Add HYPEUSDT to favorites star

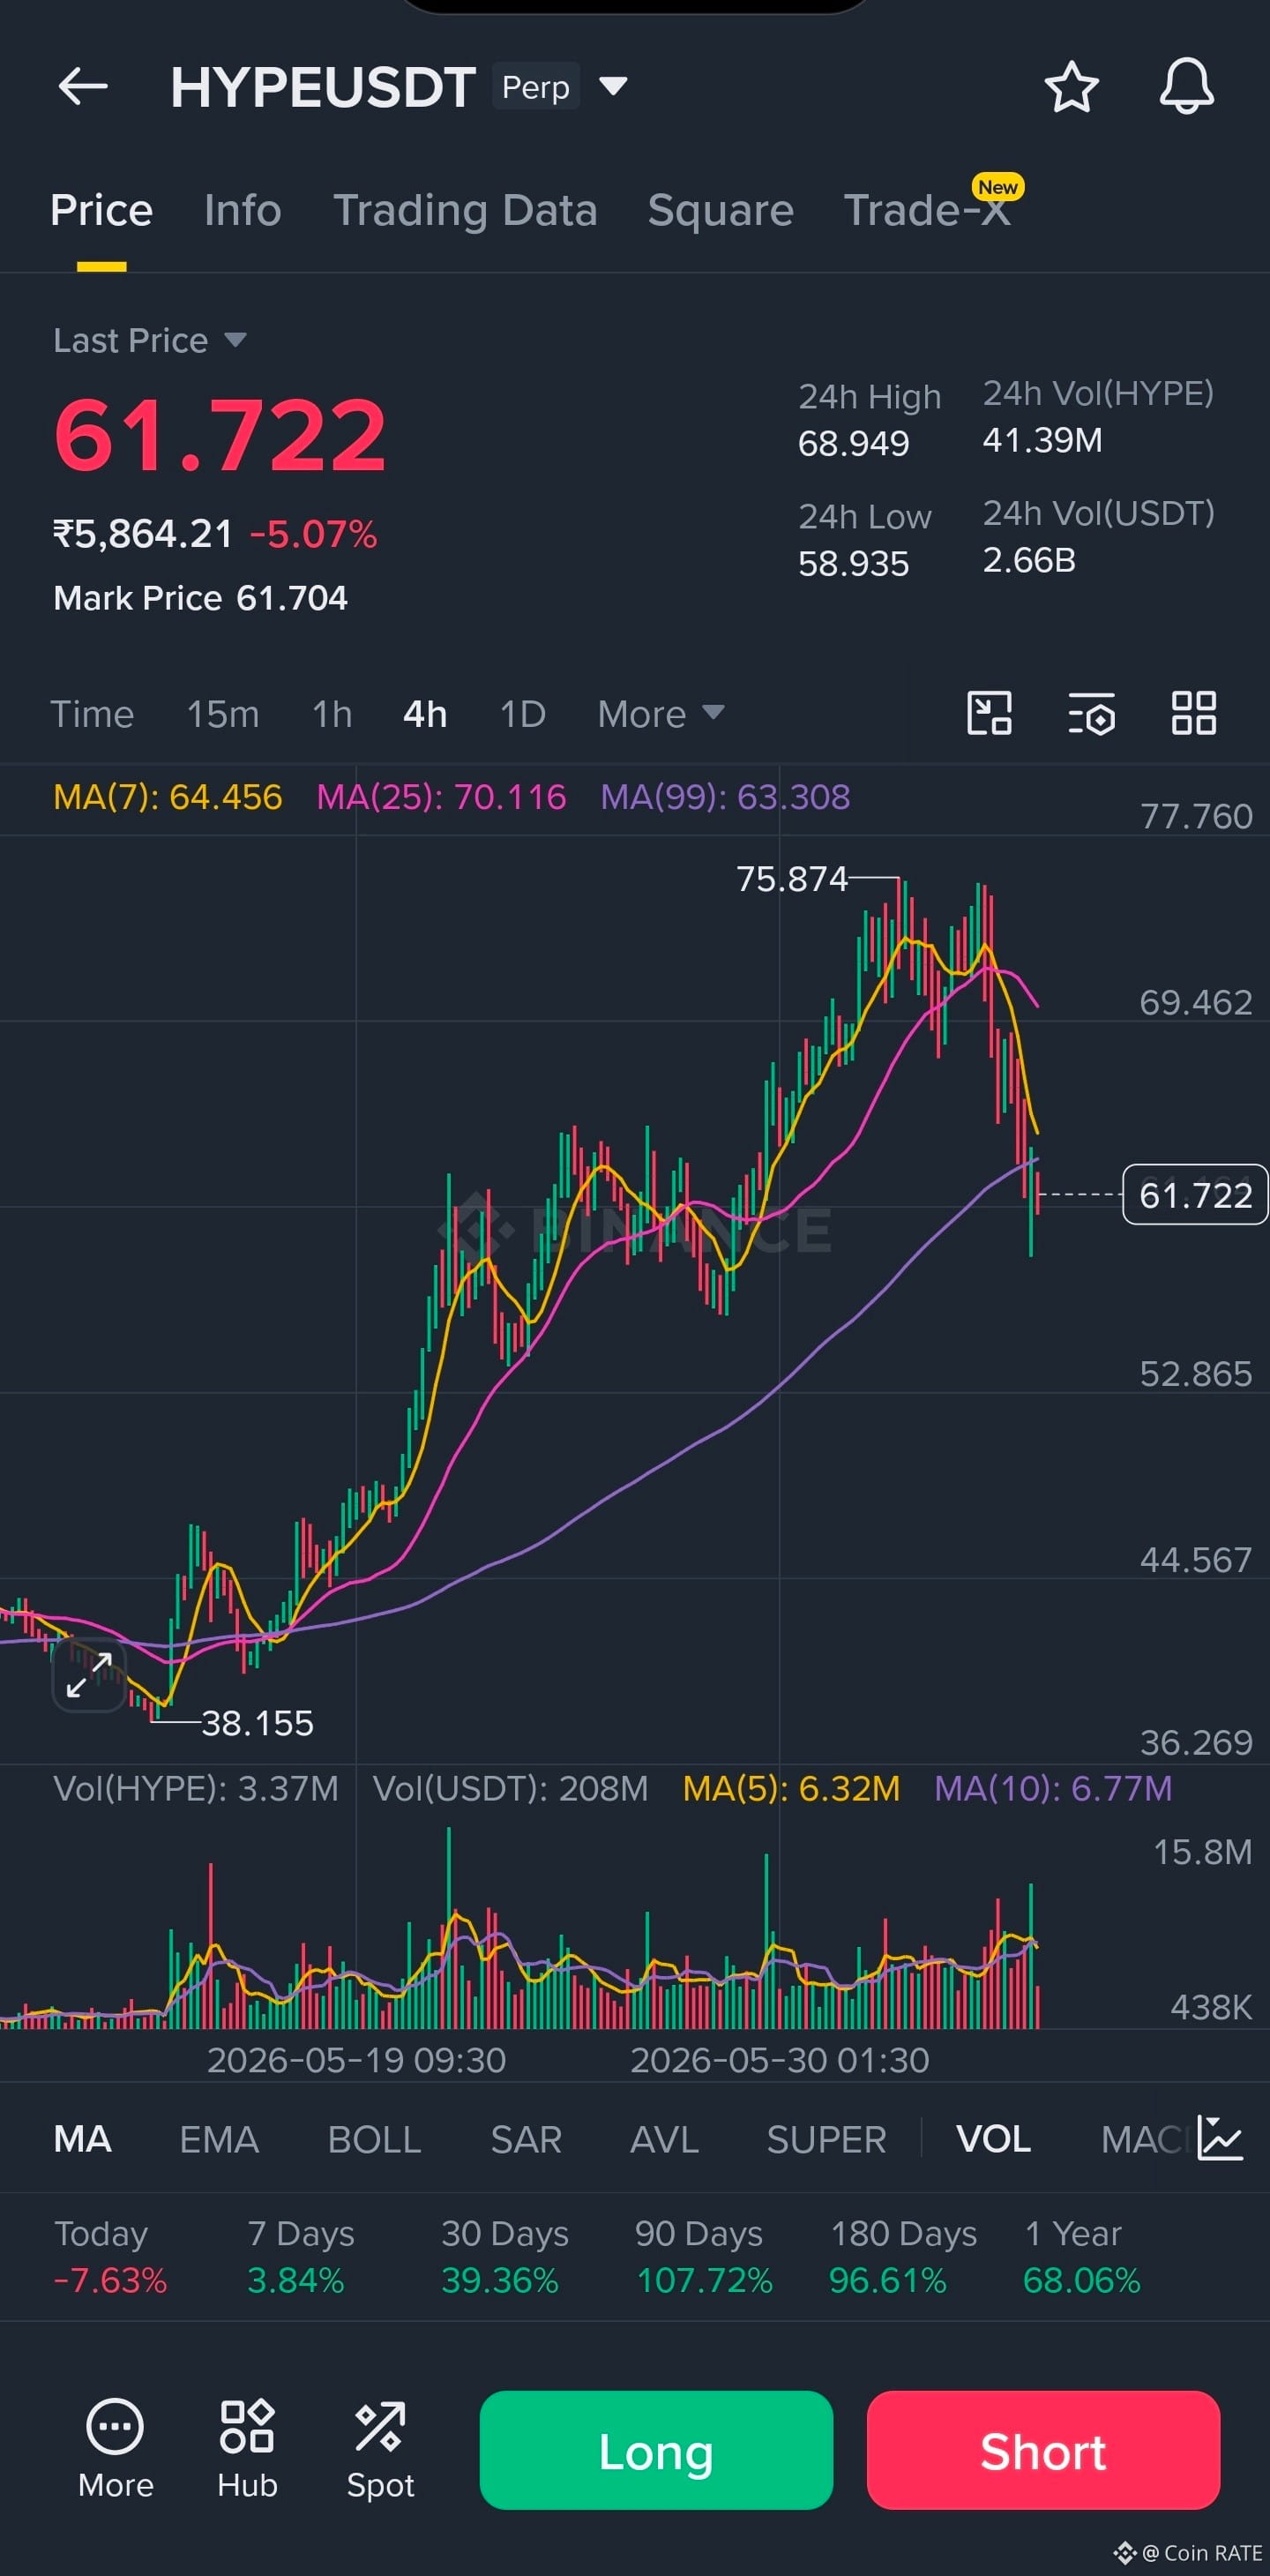tap(1071, 87)
